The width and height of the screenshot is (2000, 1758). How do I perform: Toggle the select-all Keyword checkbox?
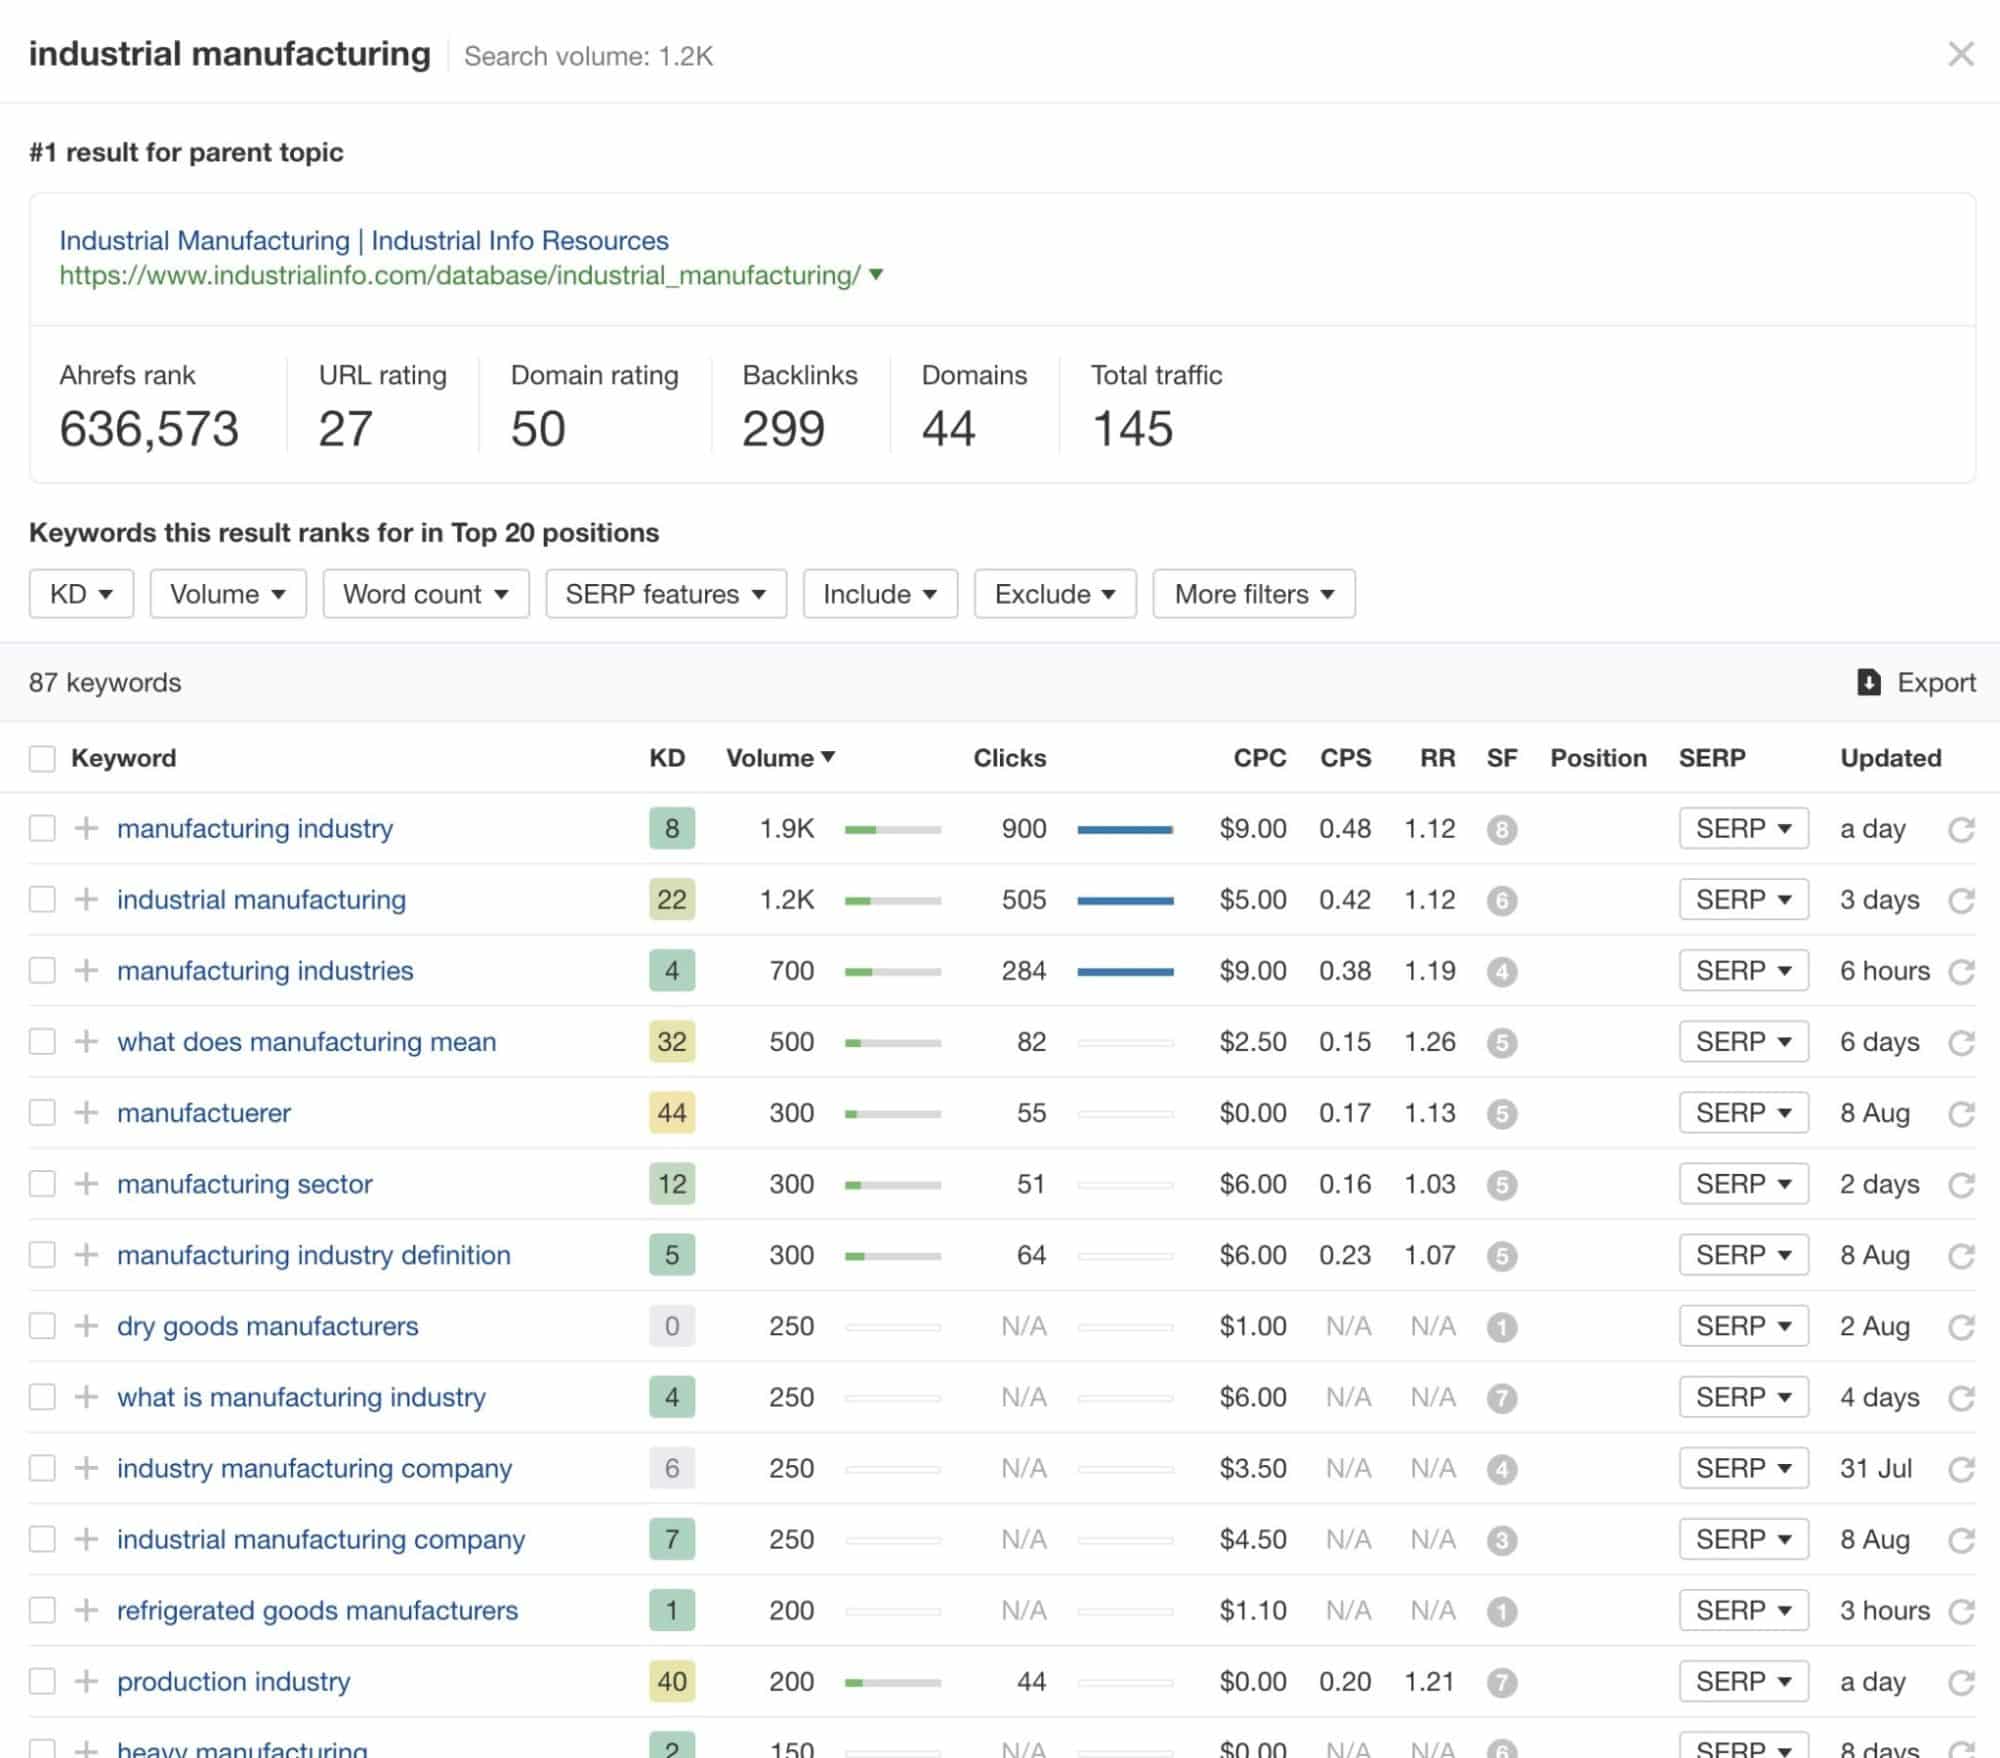click(x=42, y=758)
